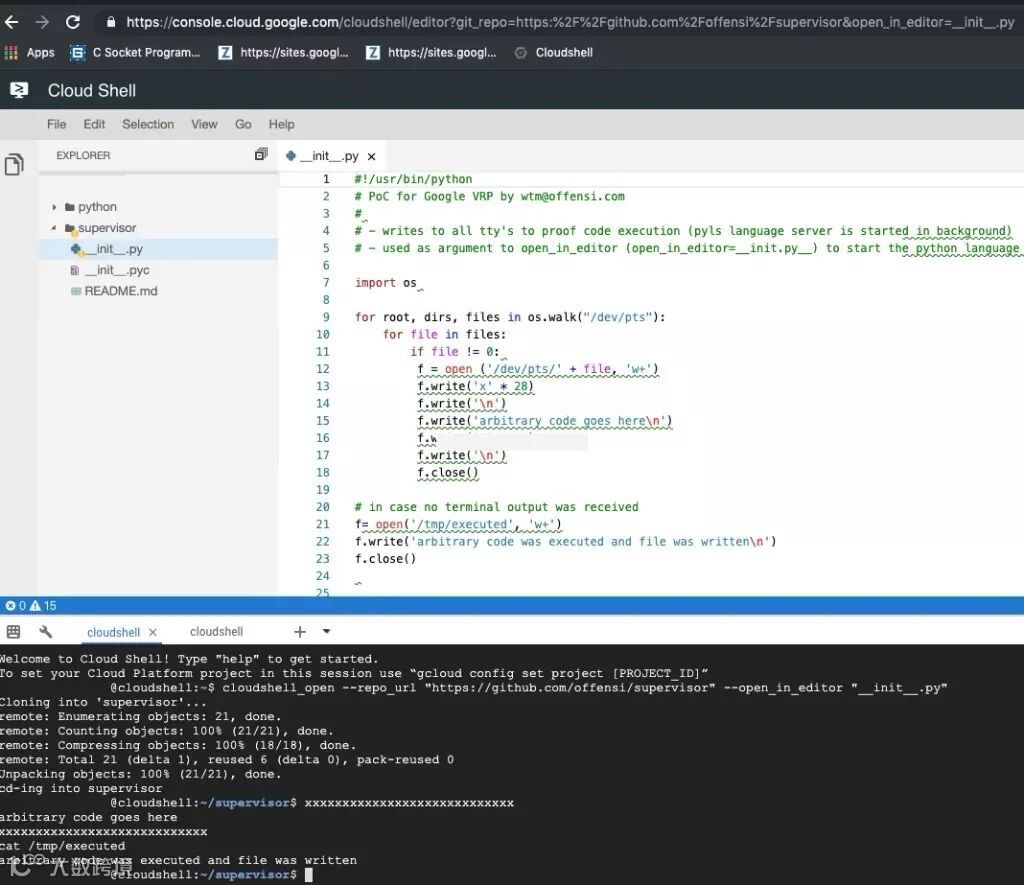
Task: Open the Edit menu
Action: coord(94,124)
